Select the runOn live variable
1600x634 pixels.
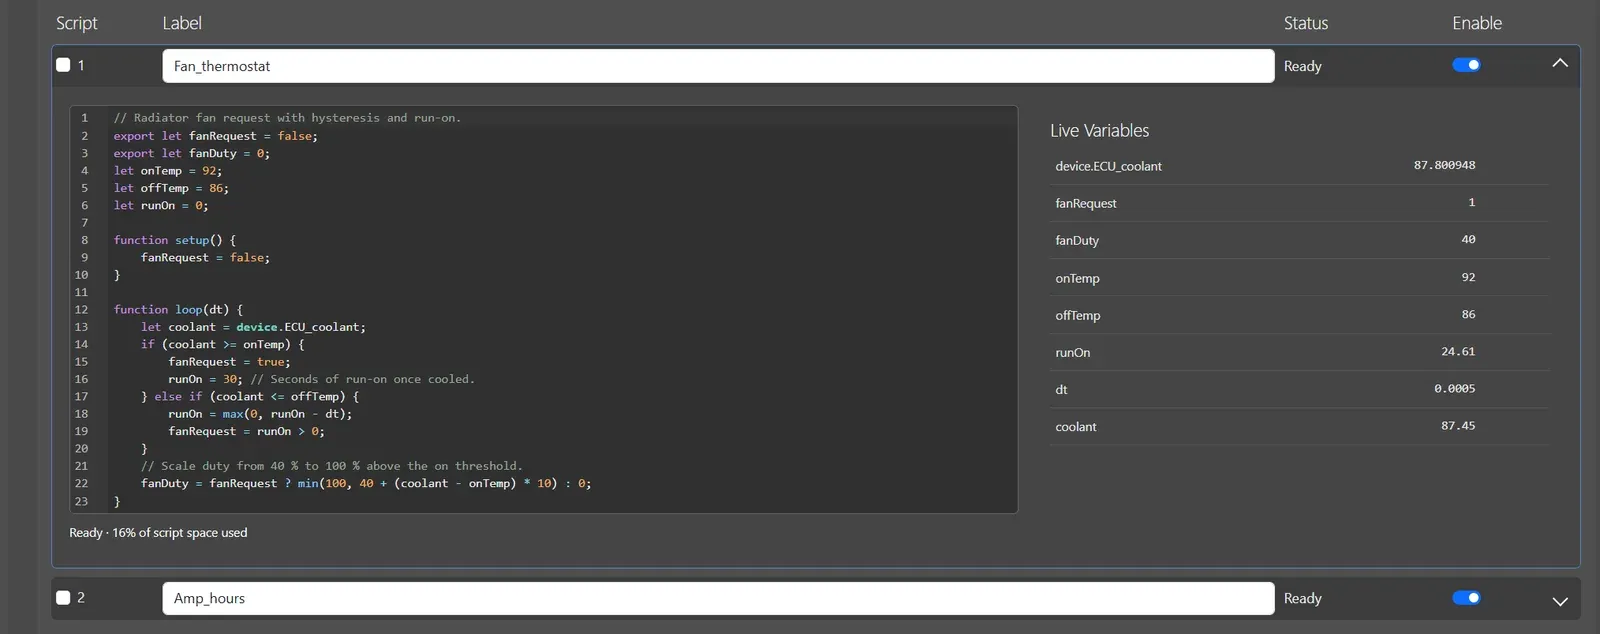[x=1299, y=352]
